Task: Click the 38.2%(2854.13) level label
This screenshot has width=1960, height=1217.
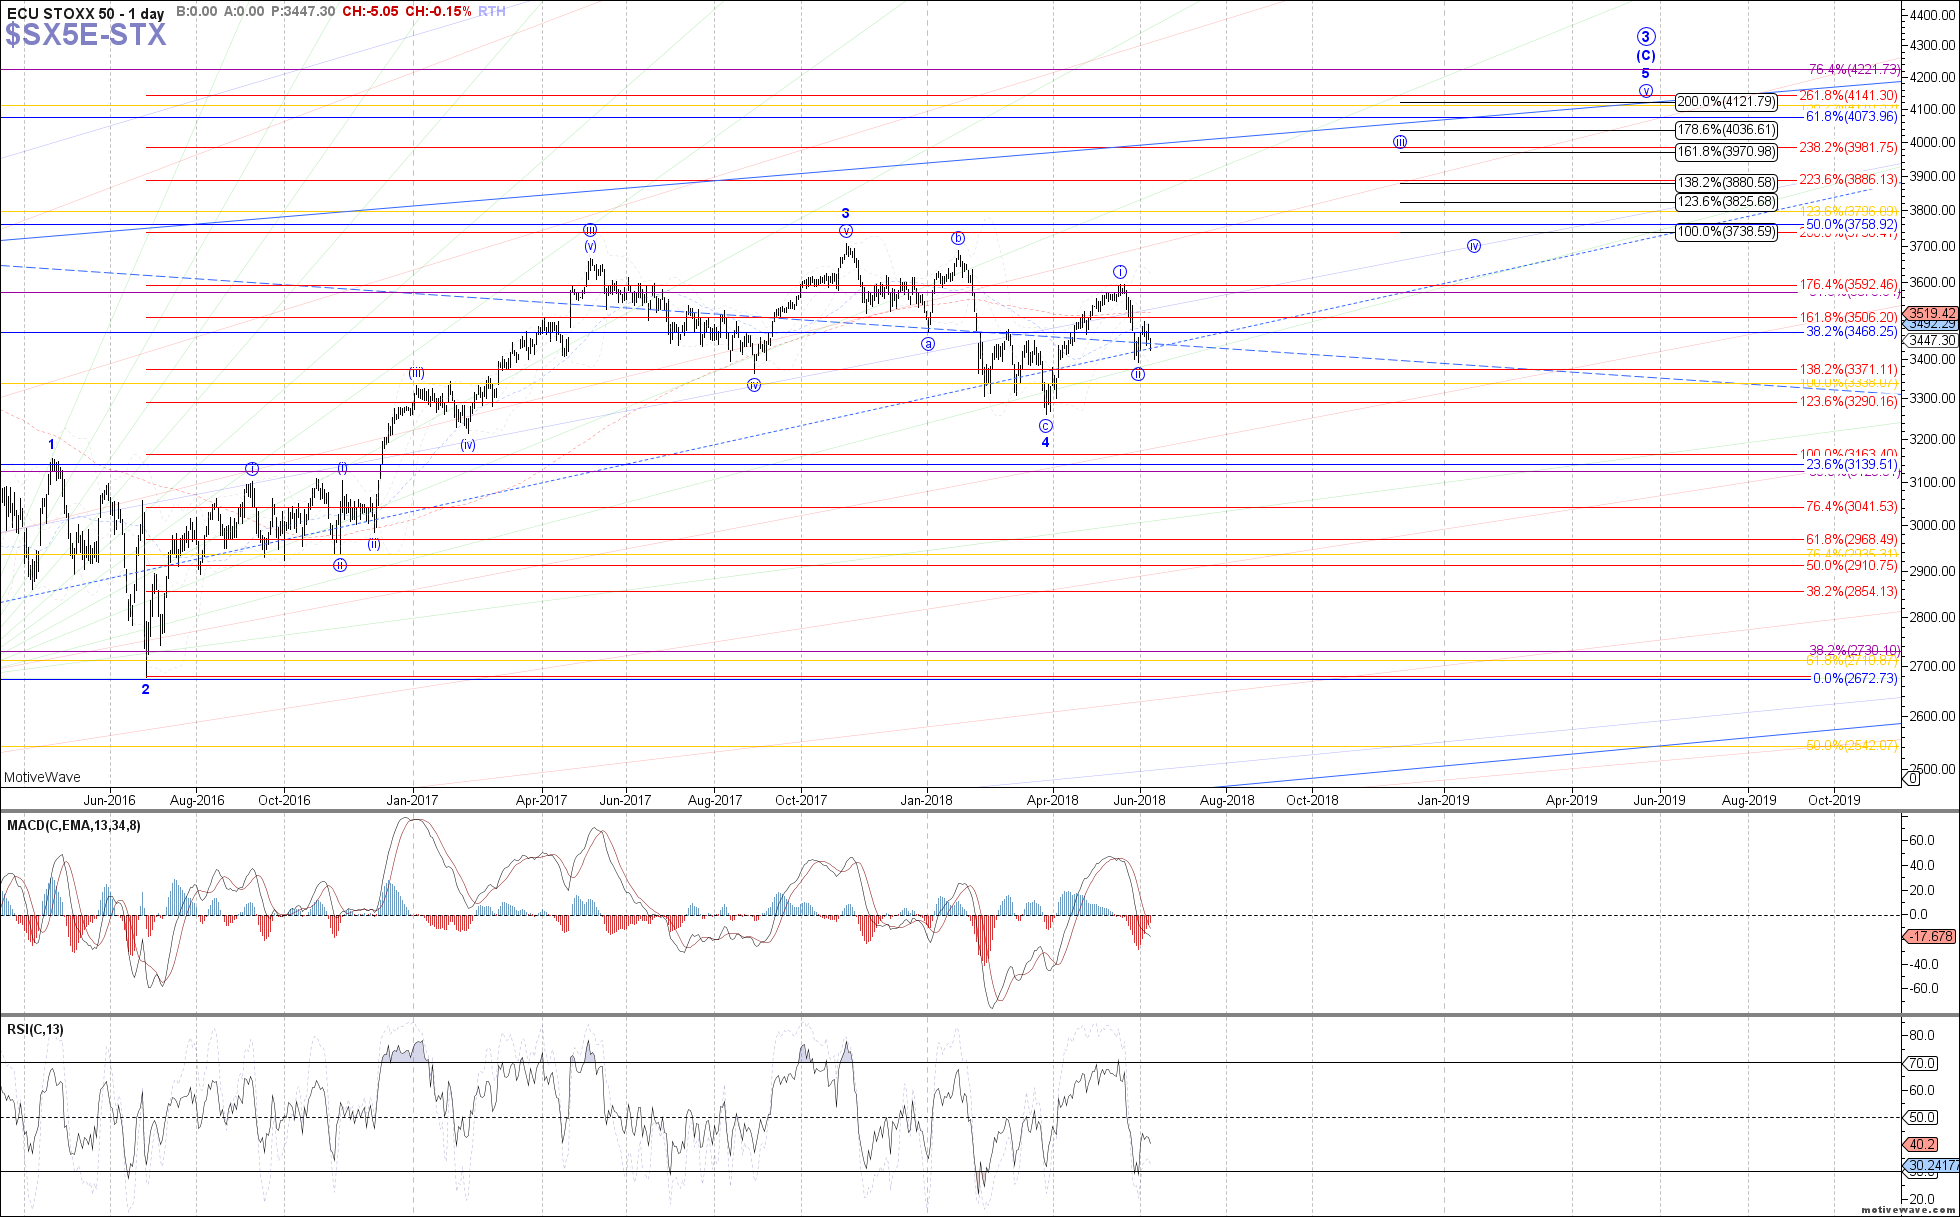Action: pos(1851,592)
